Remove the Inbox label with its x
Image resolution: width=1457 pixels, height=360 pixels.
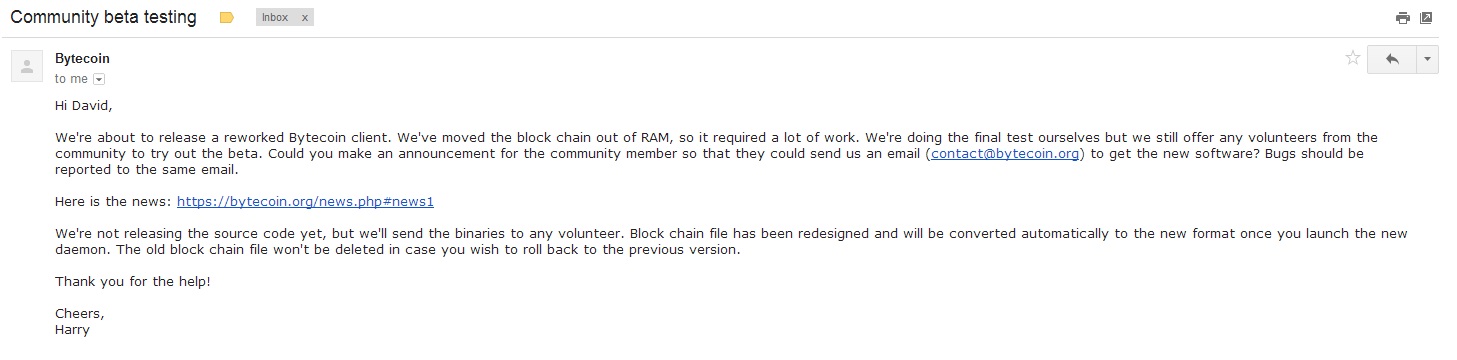(305, 18)
